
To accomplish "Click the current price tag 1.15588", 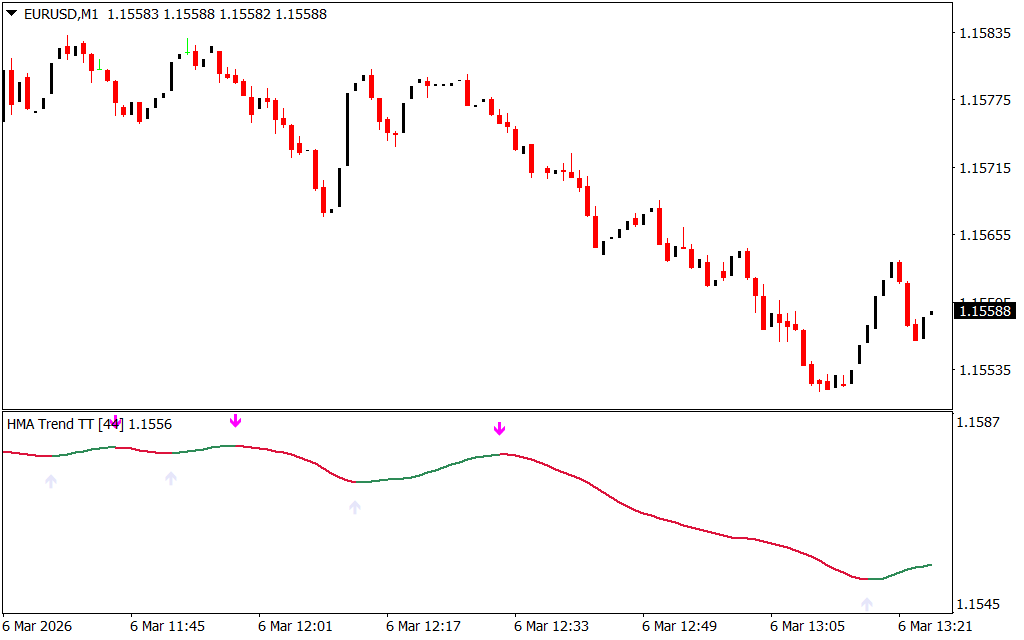I will click(985, 311).
